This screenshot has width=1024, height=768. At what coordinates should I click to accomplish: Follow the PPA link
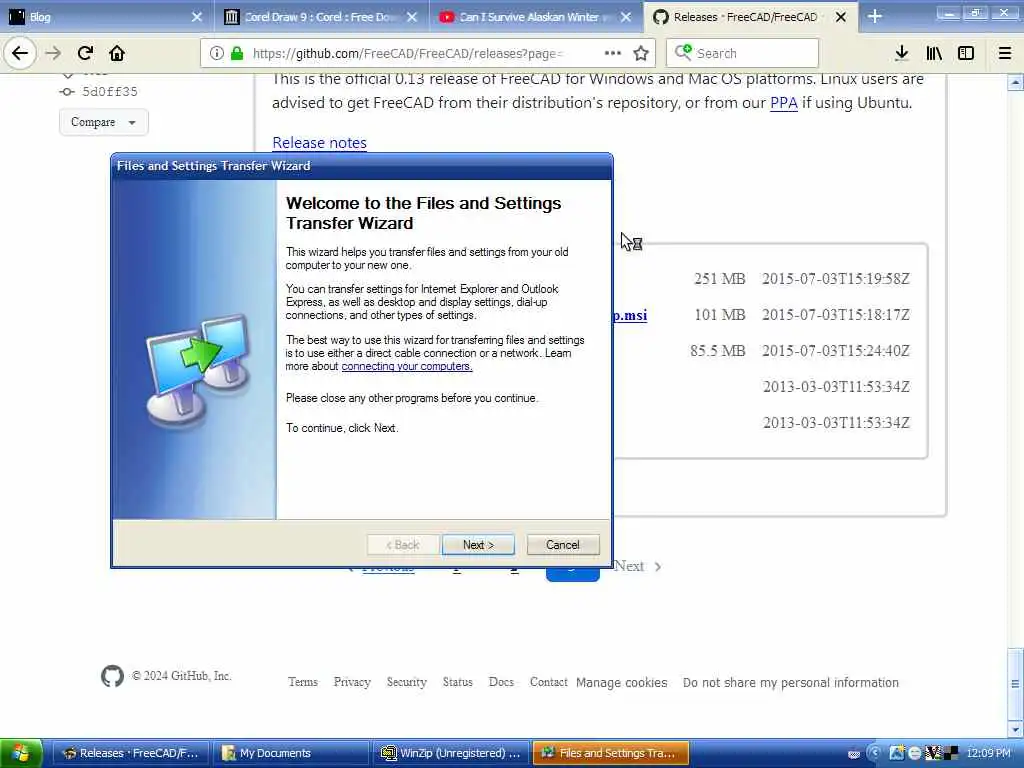(x=784, y=103)
